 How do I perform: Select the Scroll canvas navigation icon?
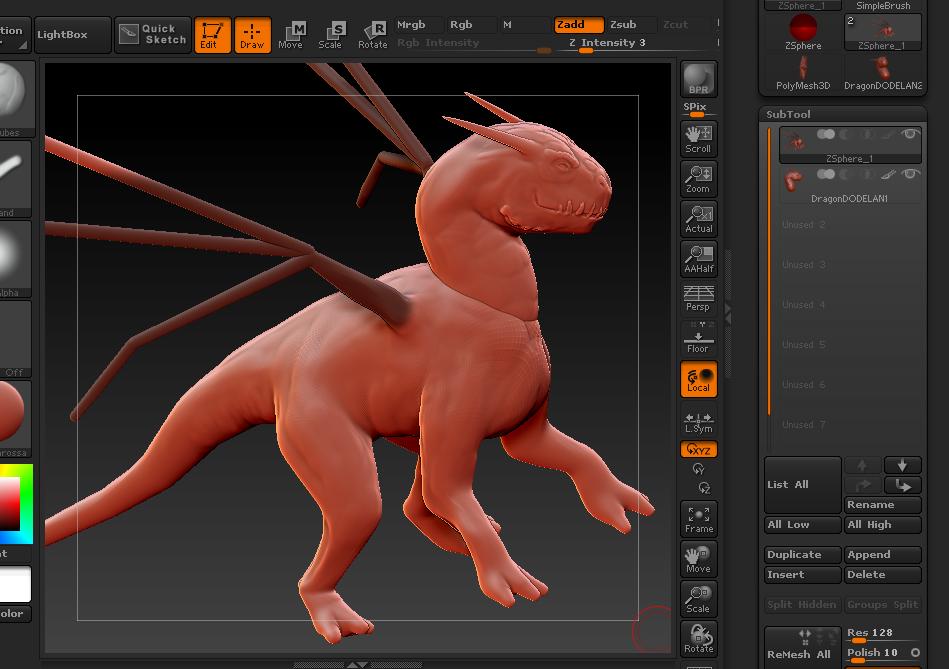(698, 138)
